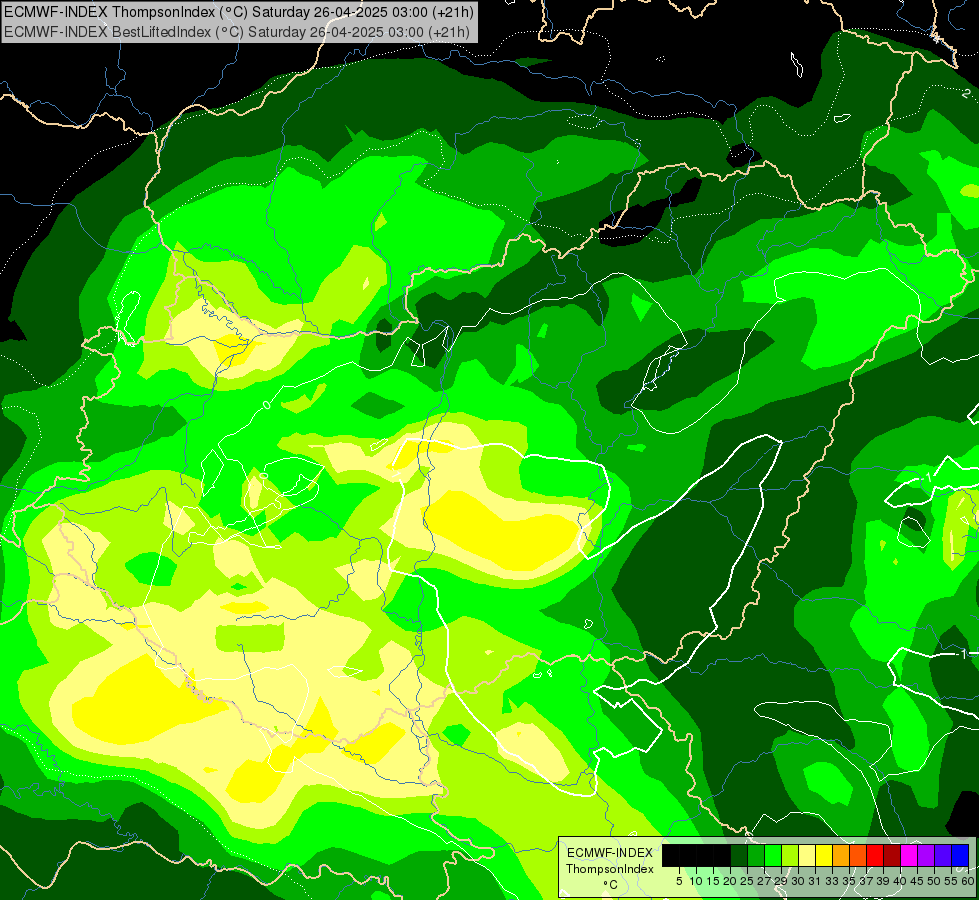The image size is (979, 900).
Task: Select the orange legend swatch 33-35
Action: coord(841,855)
